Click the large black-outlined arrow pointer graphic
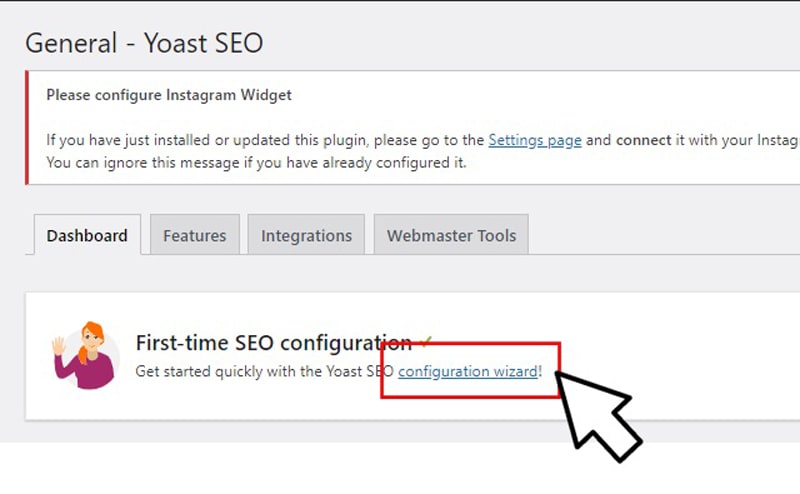The image size is (800, 494). point(598,416)
